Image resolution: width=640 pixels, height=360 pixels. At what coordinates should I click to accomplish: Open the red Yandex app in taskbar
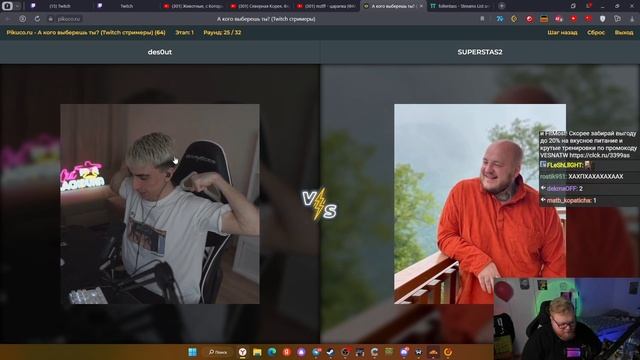tap(287, 352)
